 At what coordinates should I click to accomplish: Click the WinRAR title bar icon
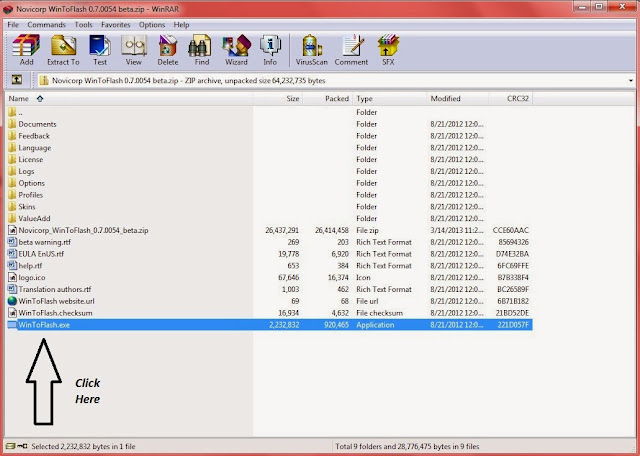tap(8, 9)
